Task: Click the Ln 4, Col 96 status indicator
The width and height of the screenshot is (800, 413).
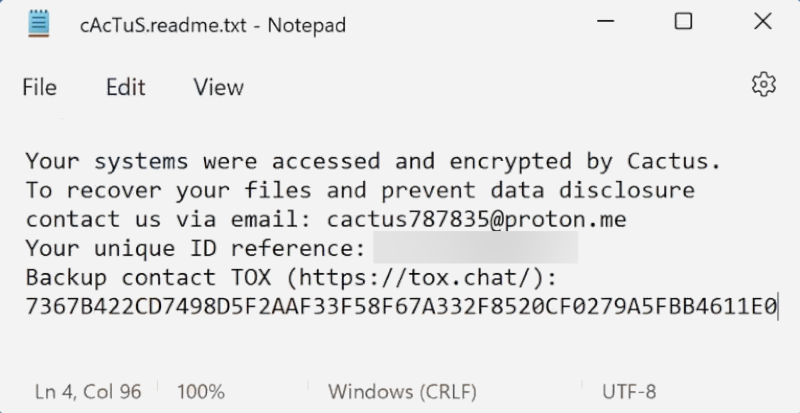Action: coord(88,392)
